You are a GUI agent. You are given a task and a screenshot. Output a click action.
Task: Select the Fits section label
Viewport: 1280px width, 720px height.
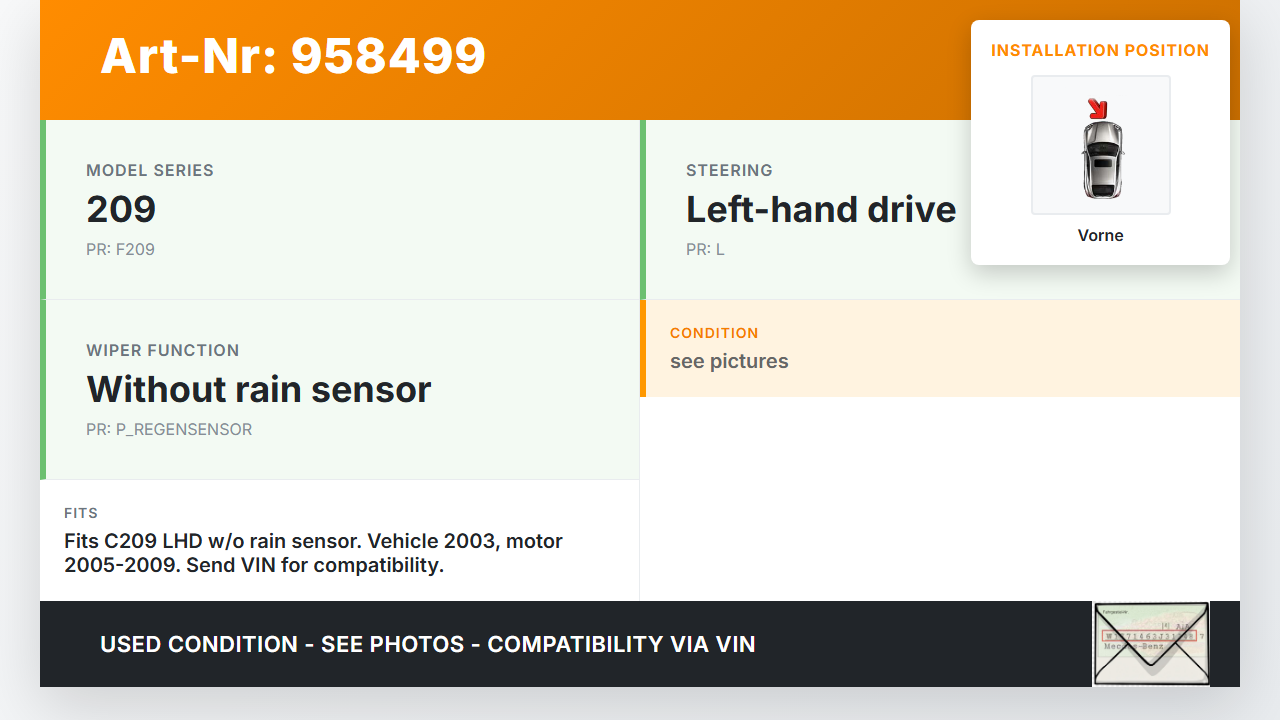point(81,513)
